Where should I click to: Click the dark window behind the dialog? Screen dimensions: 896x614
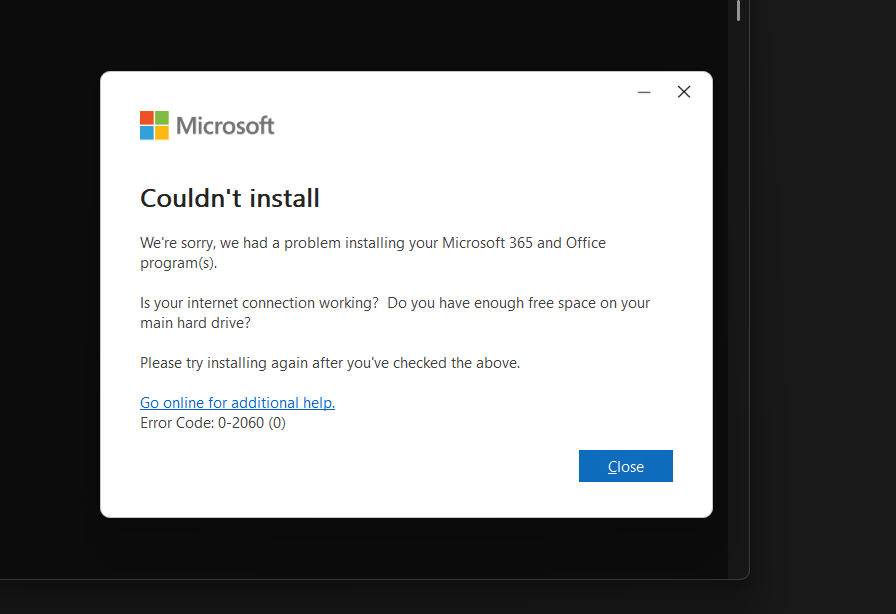click(50, 300)
